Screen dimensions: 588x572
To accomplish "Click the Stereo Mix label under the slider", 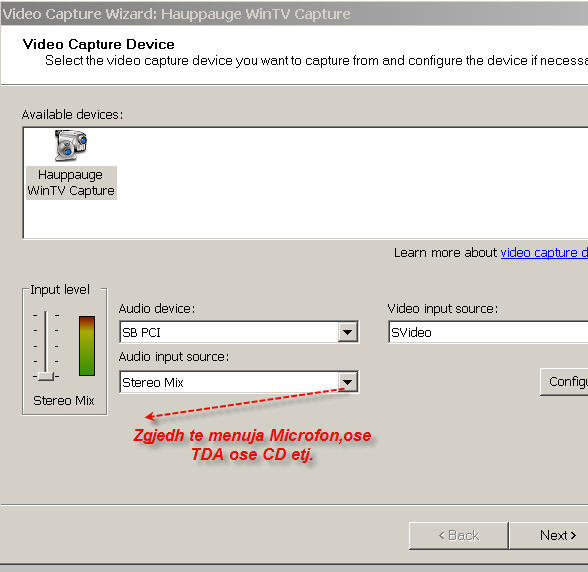I will coord(64,401).
